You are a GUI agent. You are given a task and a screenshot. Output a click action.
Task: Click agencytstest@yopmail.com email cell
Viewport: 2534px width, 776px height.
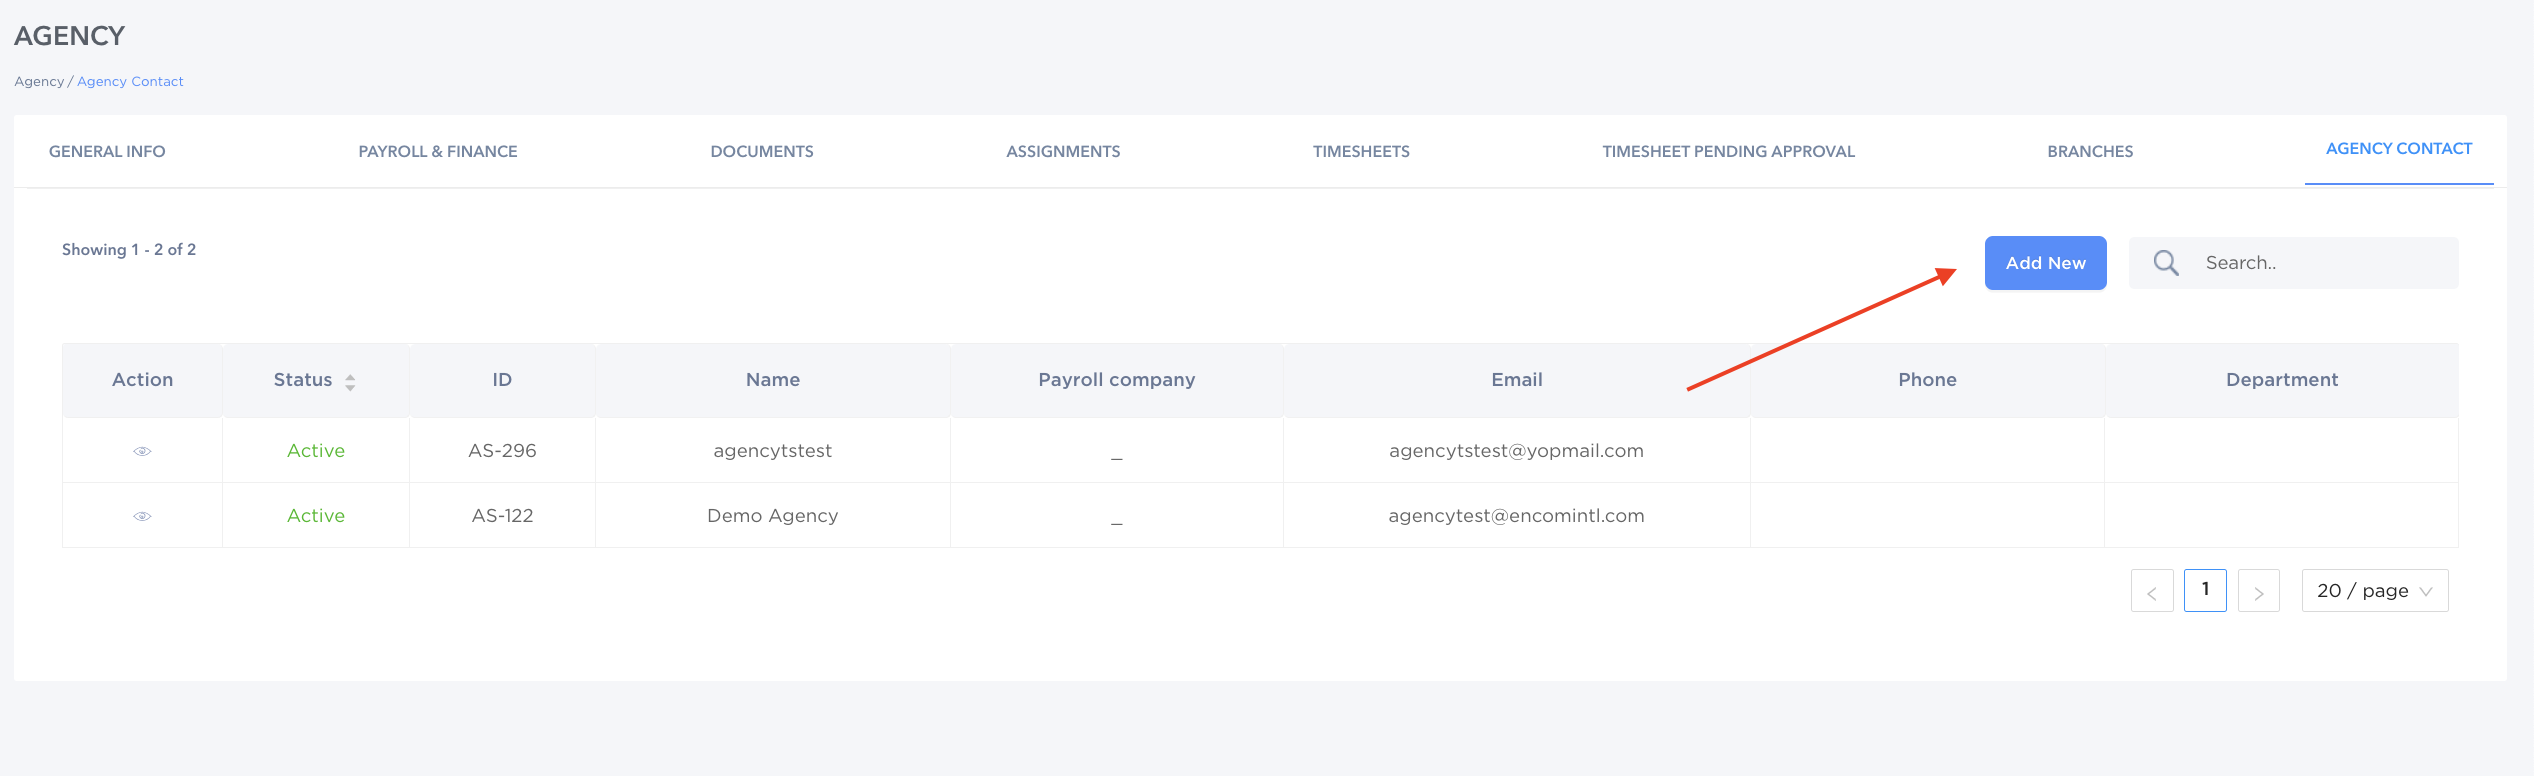pos(1516,451)
